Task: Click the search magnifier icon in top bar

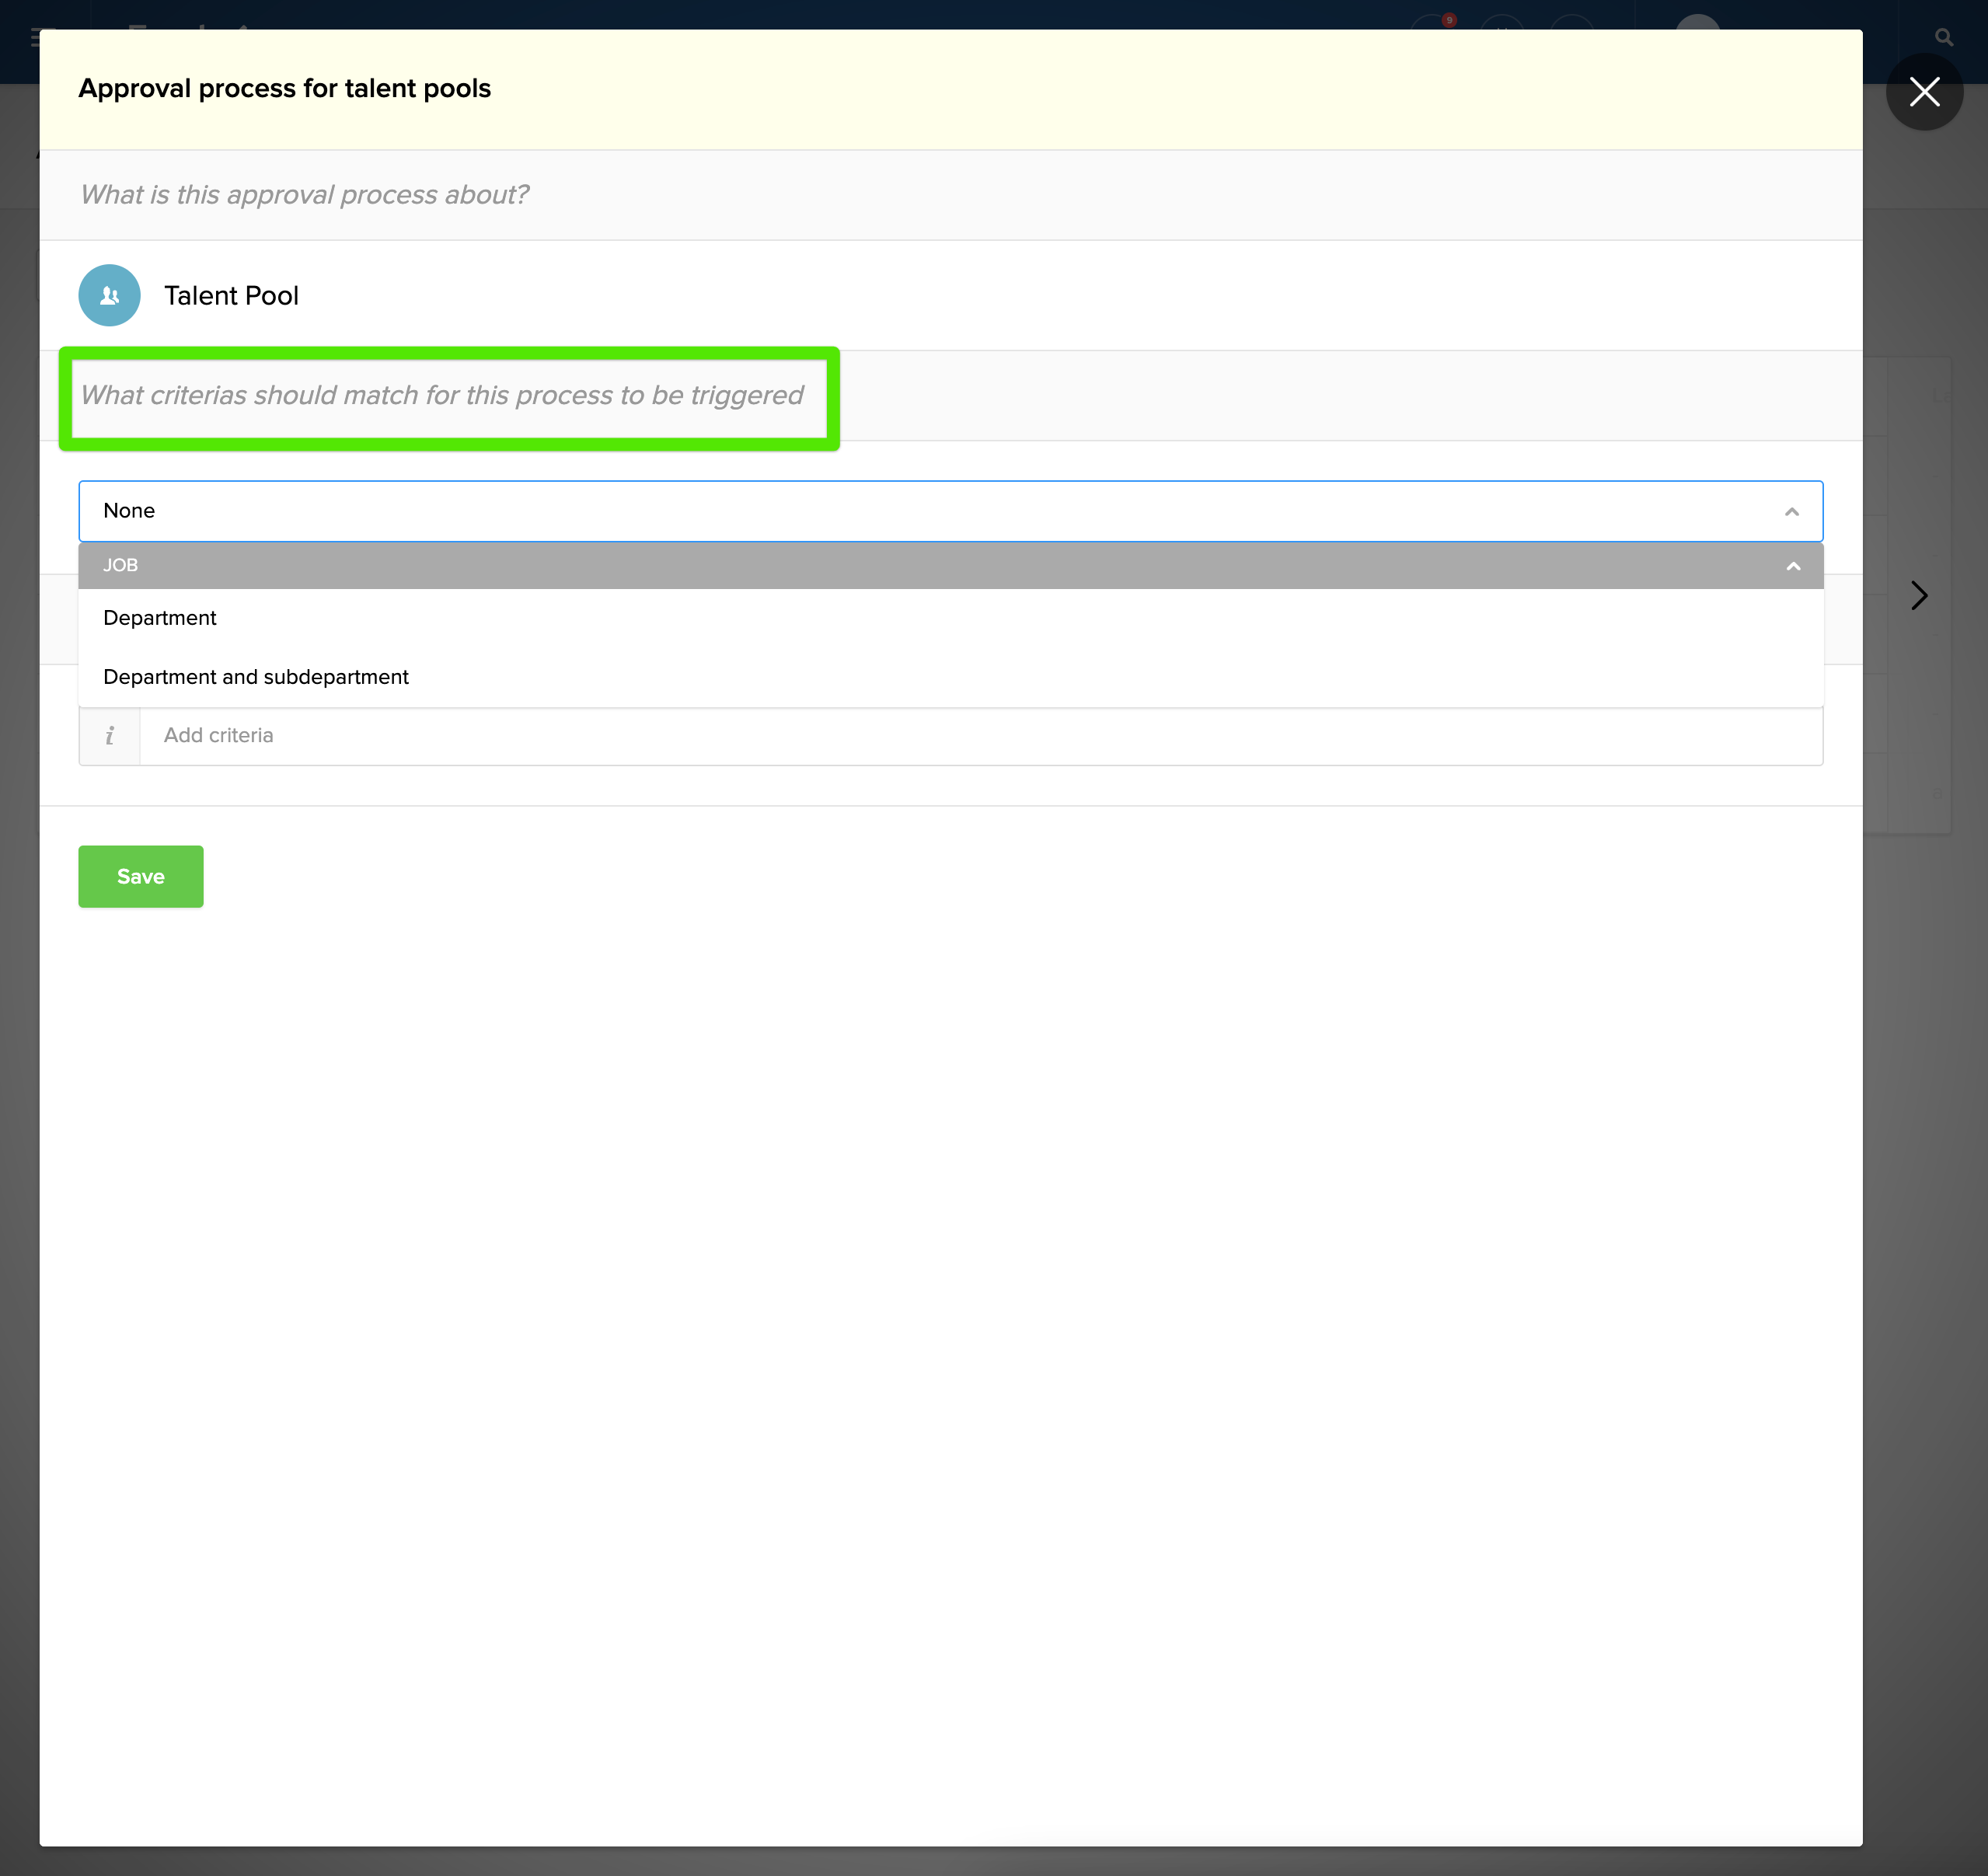Action: (x=1943, y=37)
